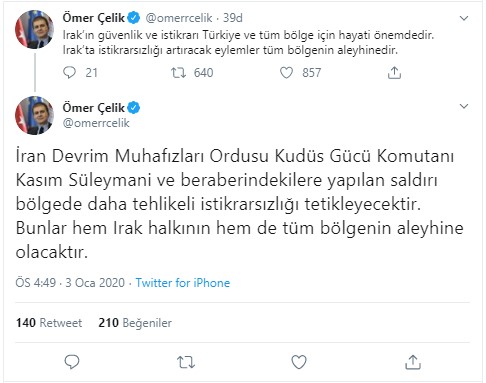View the 210 Beğeniler list
This screenshot has height=383, width=486.
coord(135,323)
